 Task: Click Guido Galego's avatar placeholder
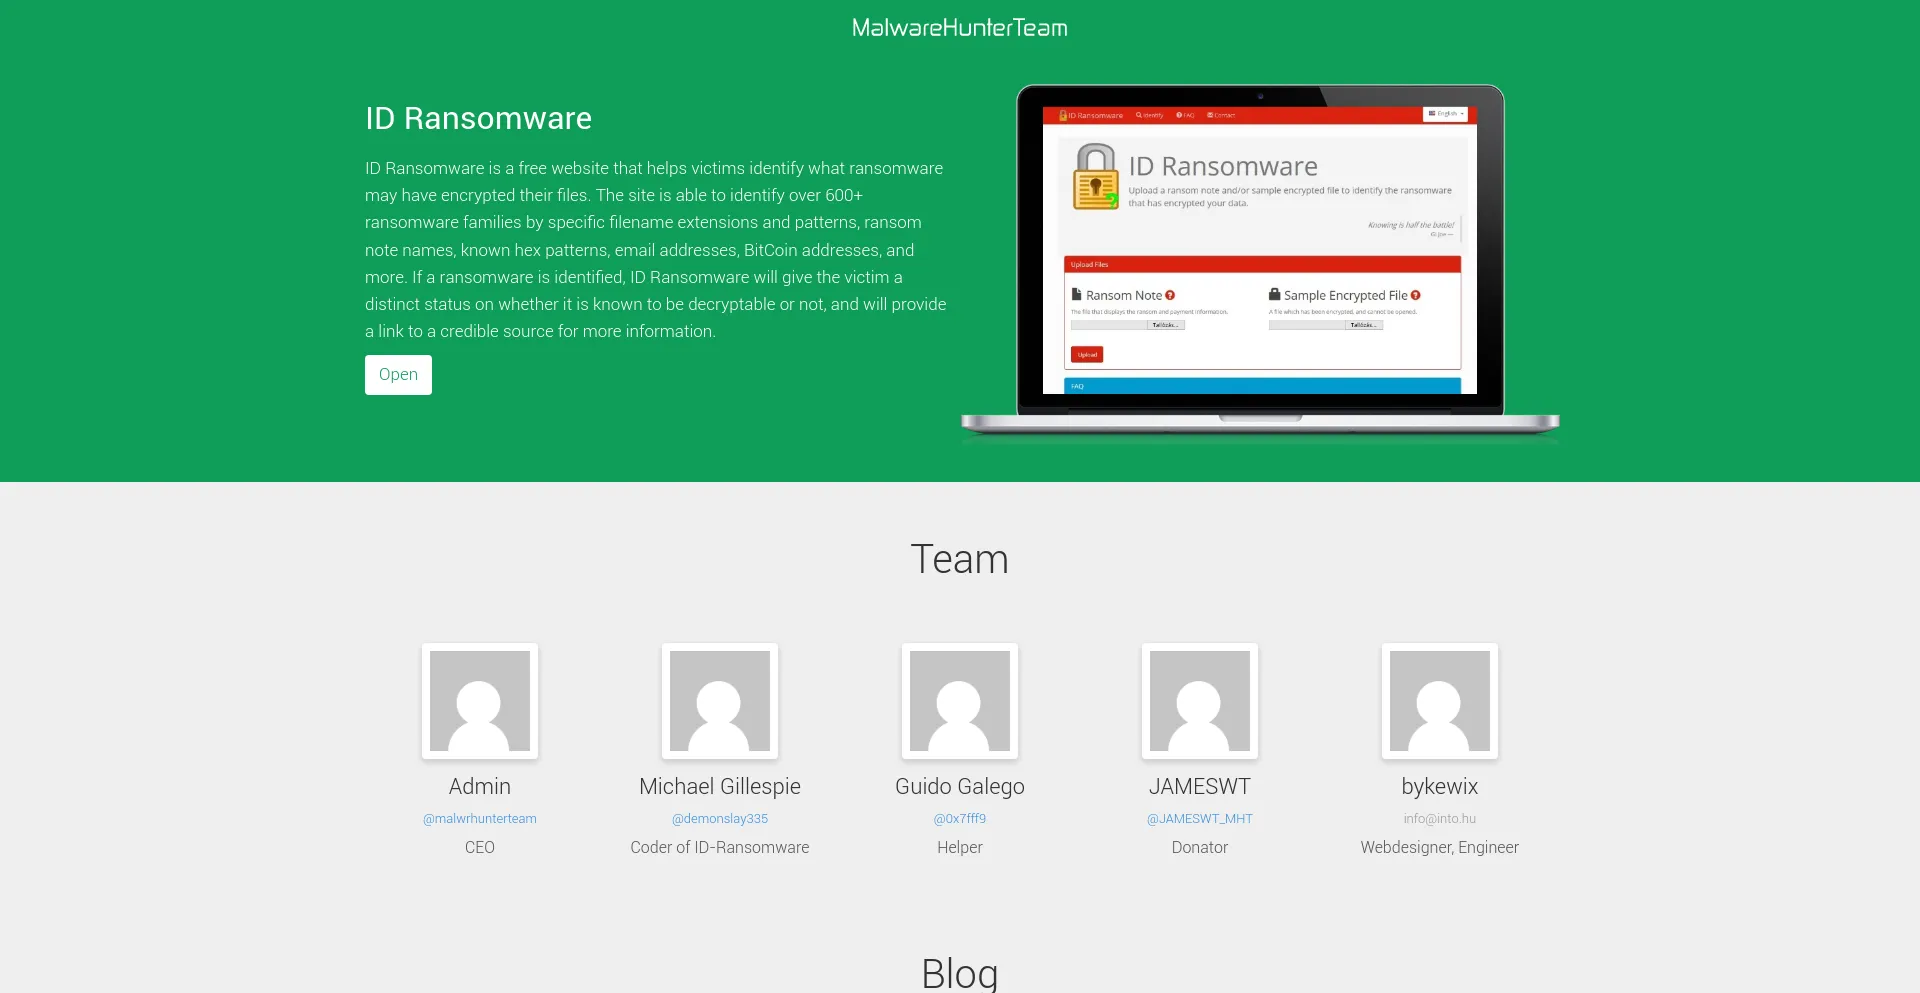click(960, 701)
